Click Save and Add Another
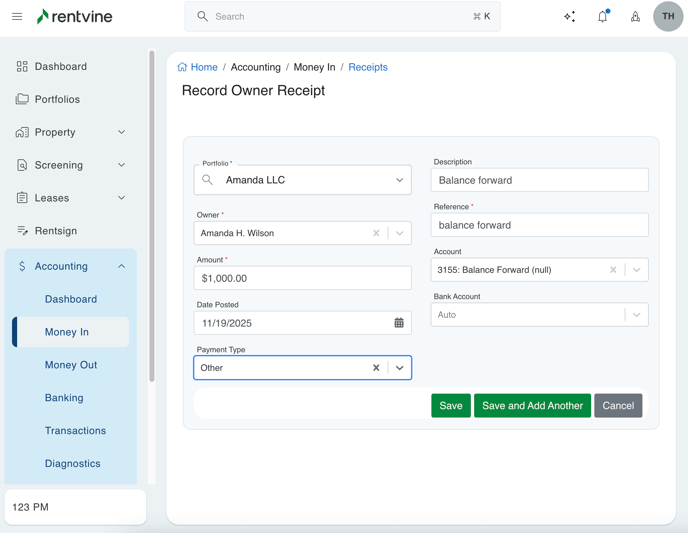Image resolution: width=688 pixels, height=533 pixels. pyautogui.click(x=532, y=406)
